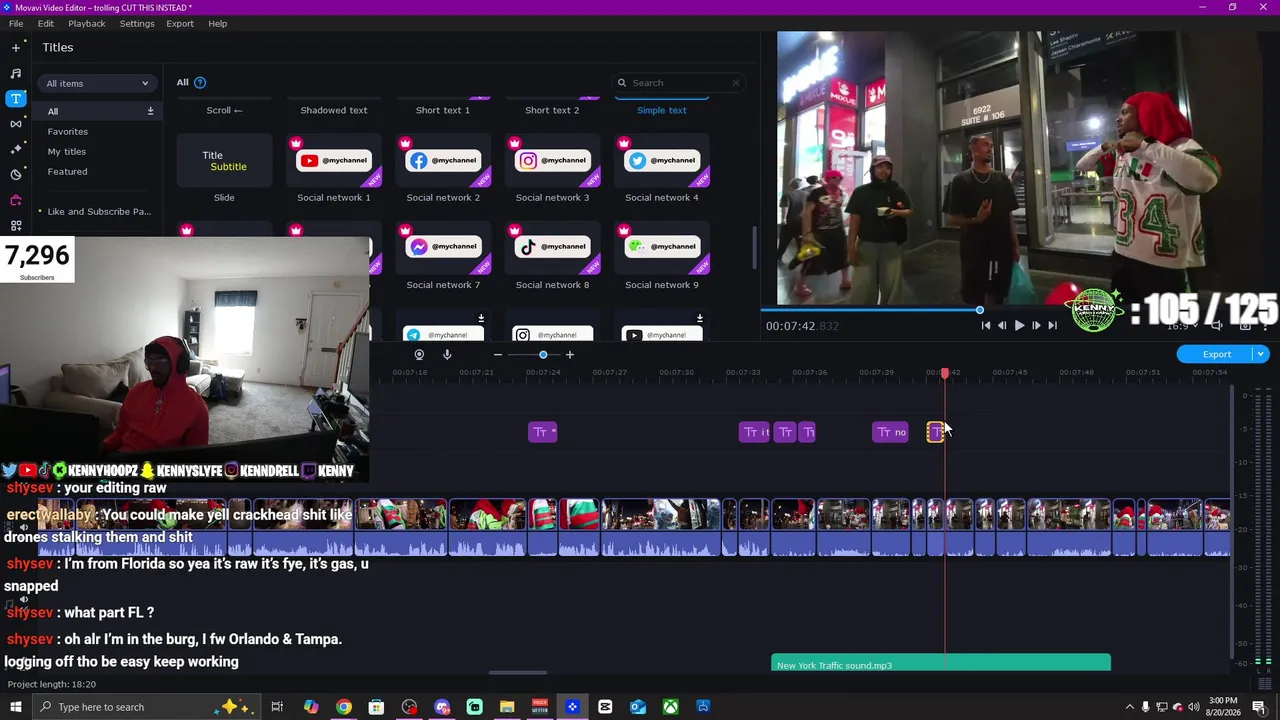The image size is (1280, 720).
Task: Open the Help menu
Action: coord(218,23)
